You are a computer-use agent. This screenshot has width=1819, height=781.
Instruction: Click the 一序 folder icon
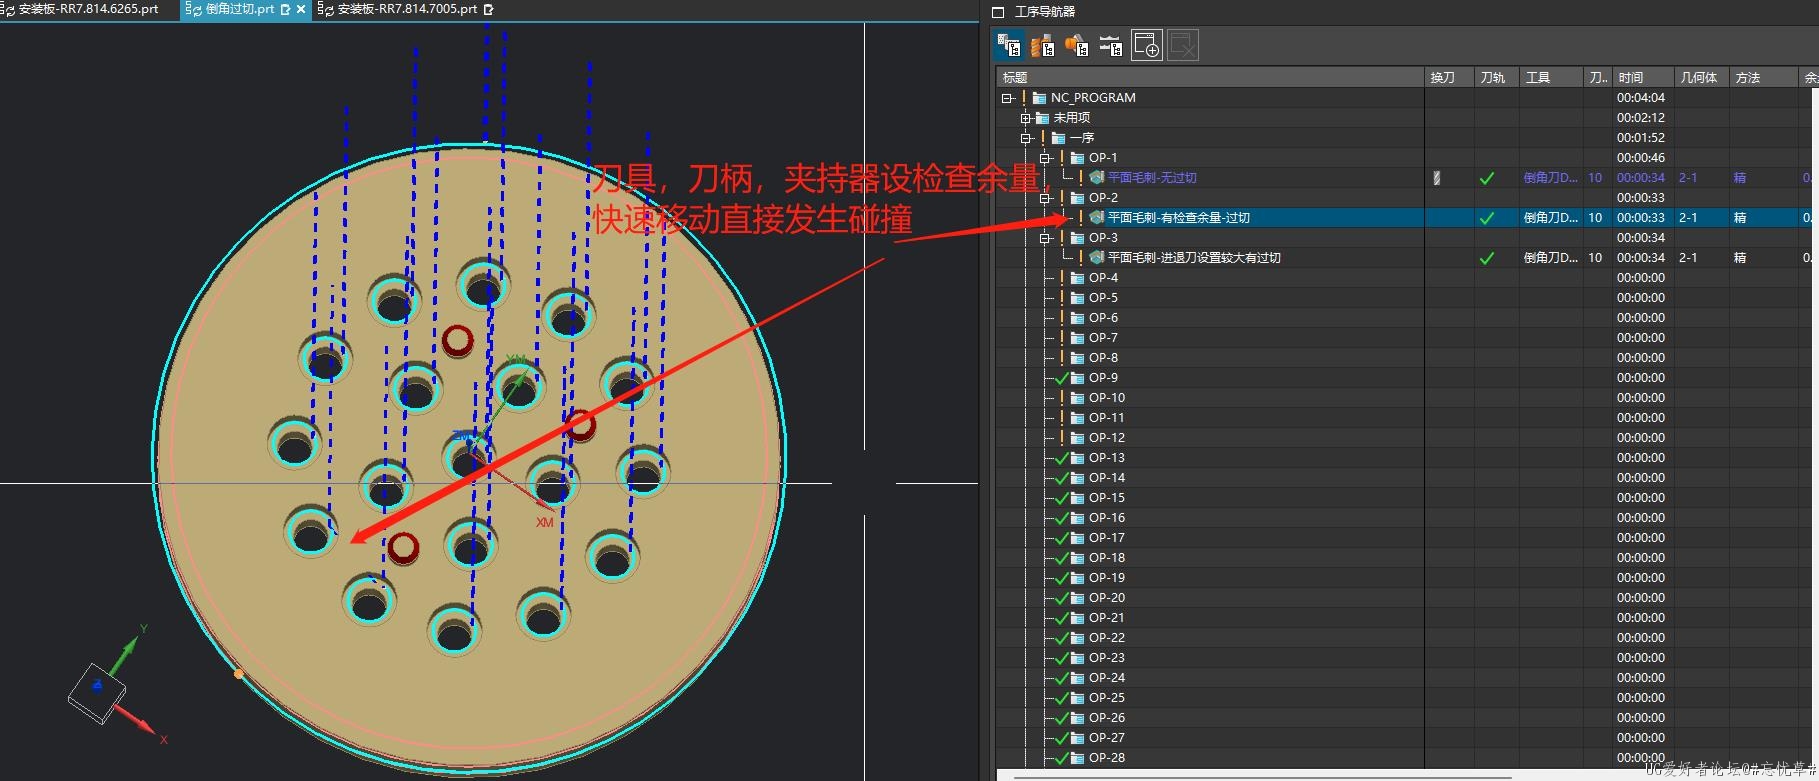(1059, 138)
